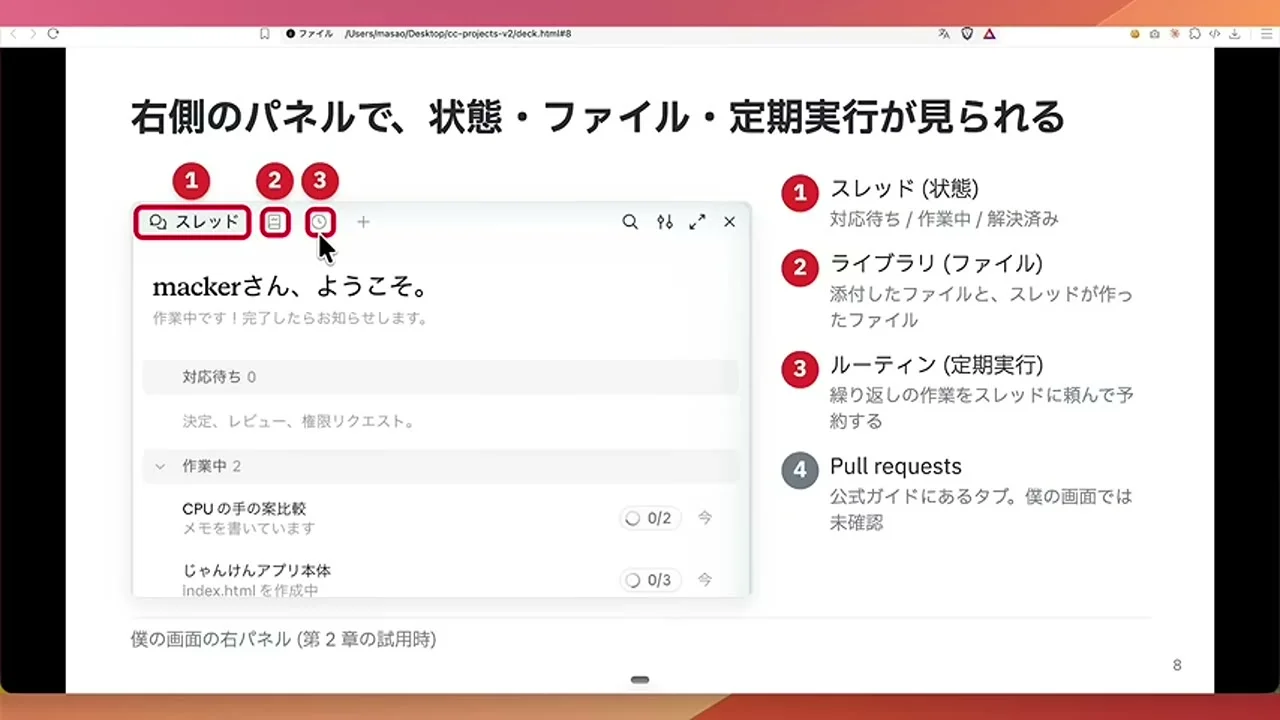The image size is (1280, 720).
Task: Open the library file icon tab
Action: tap(274, 222)
